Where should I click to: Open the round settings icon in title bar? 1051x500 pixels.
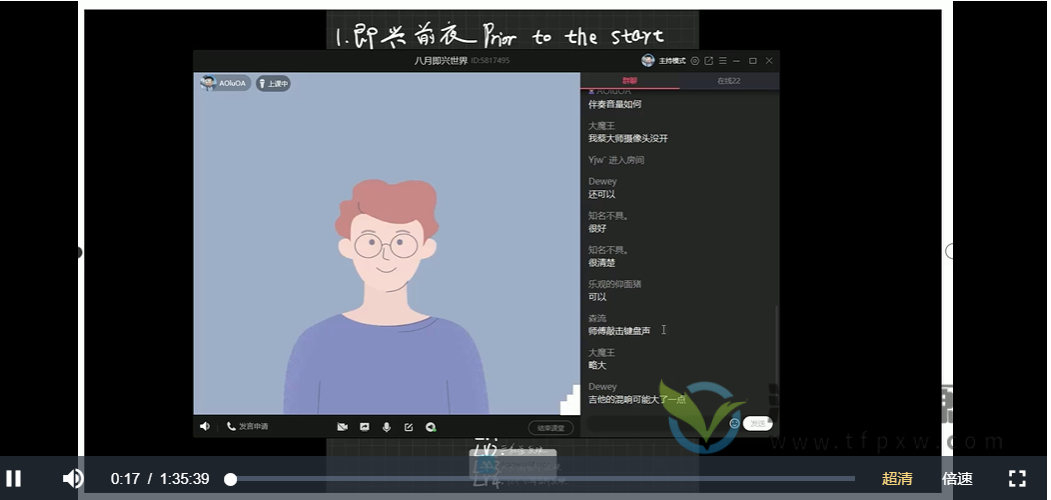pyautogui.click(x=695, y=60)
